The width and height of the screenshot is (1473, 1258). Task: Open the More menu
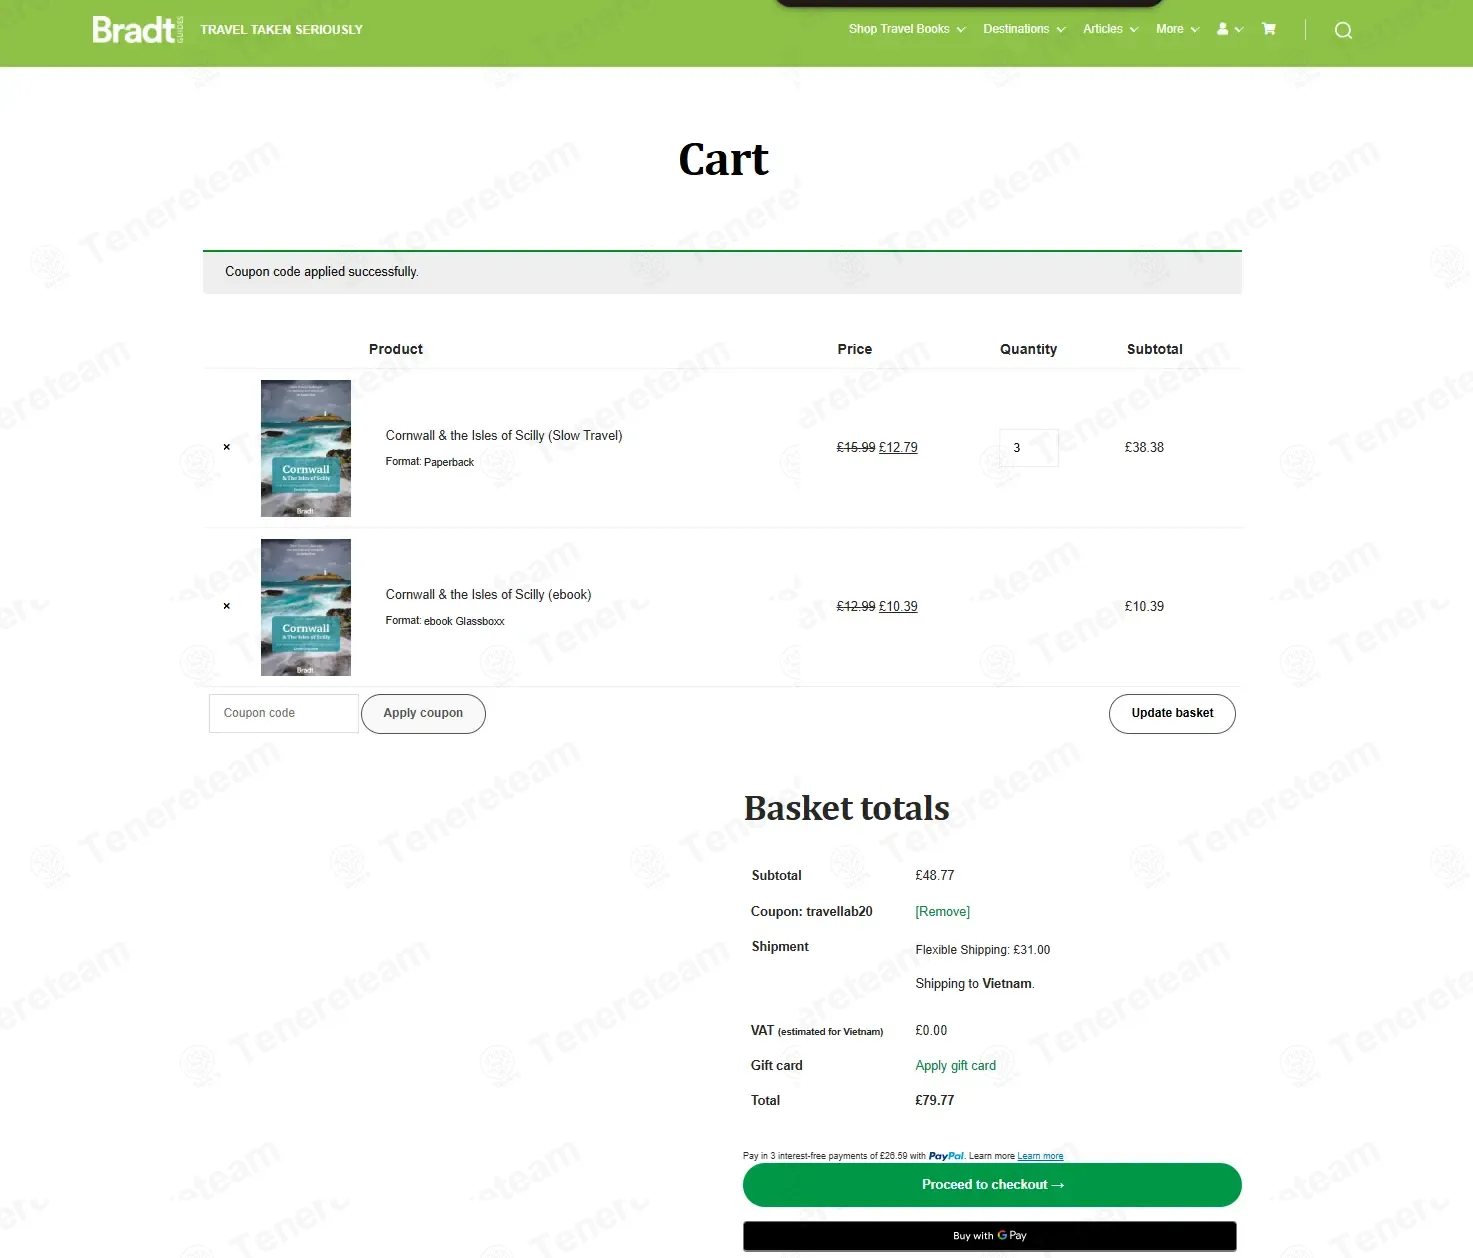[1177, 29]
